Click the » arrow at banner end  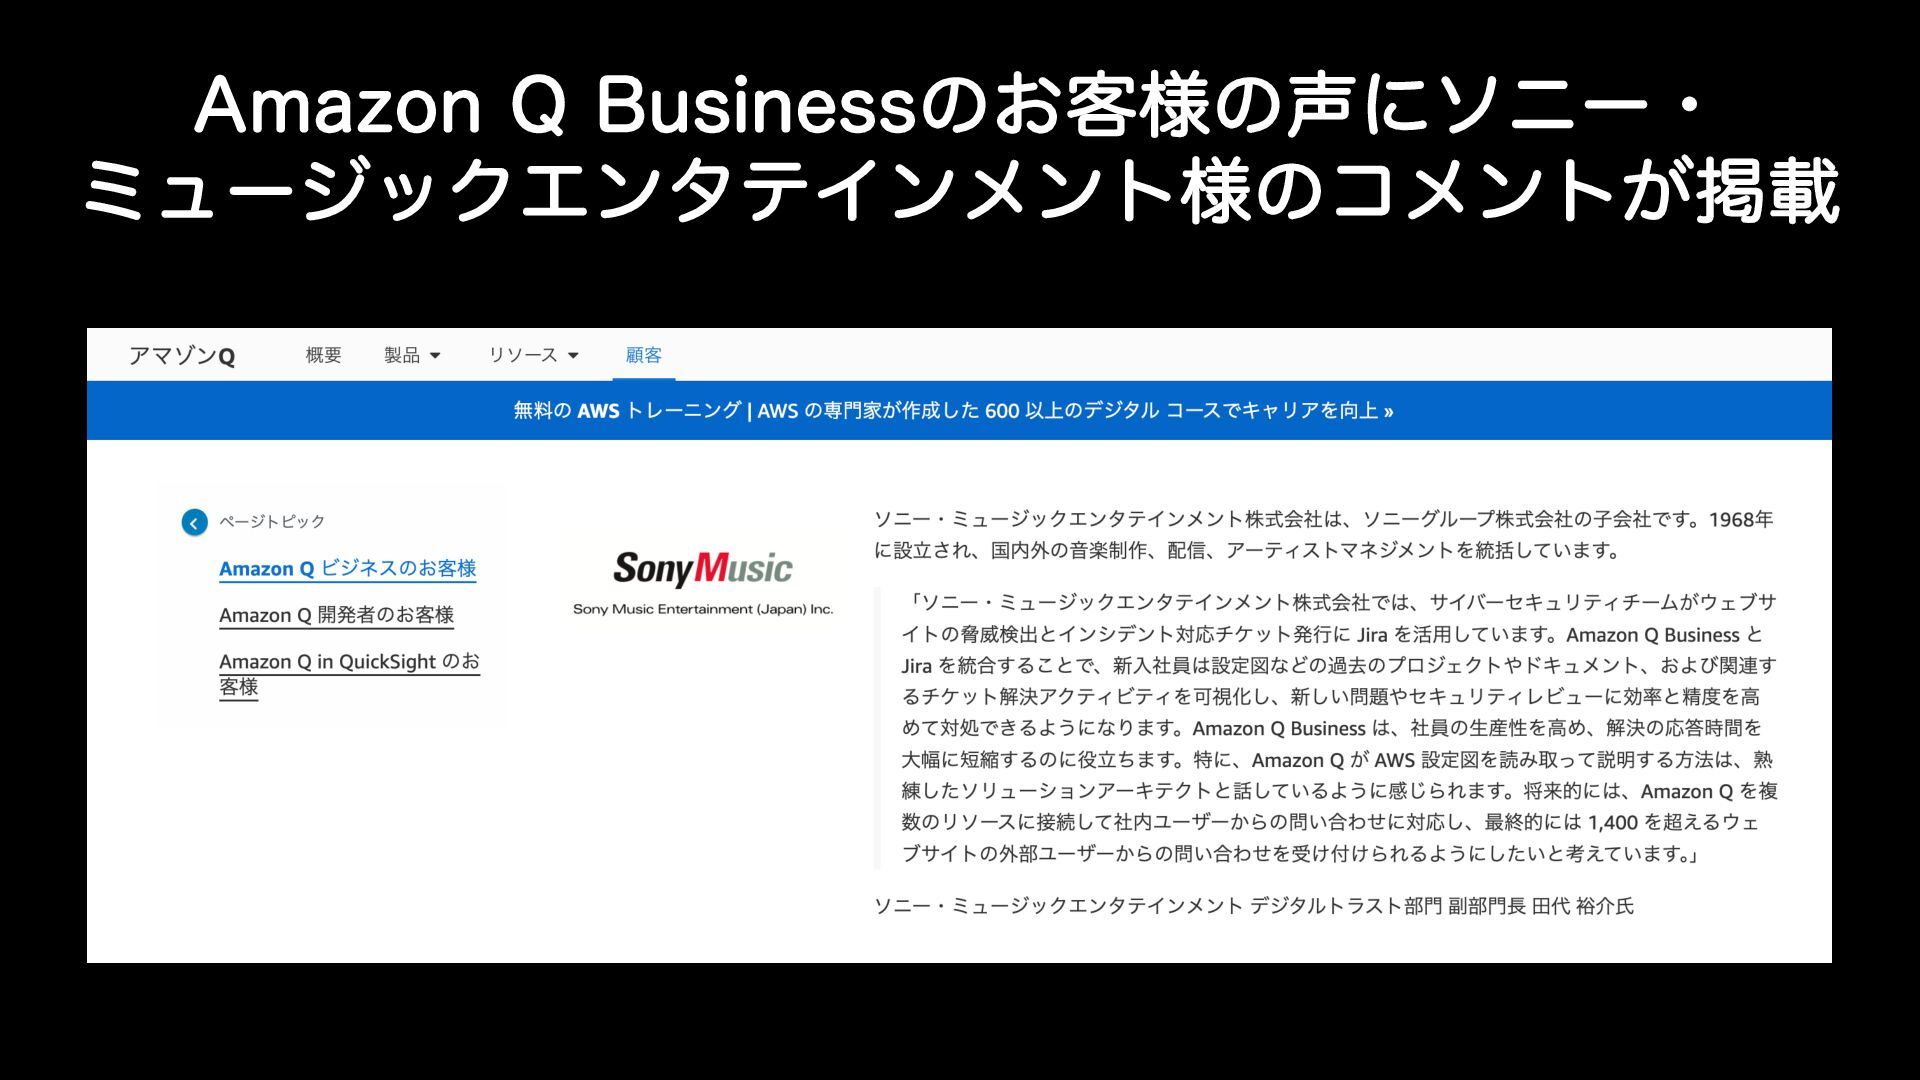[x=1388, y=411]
